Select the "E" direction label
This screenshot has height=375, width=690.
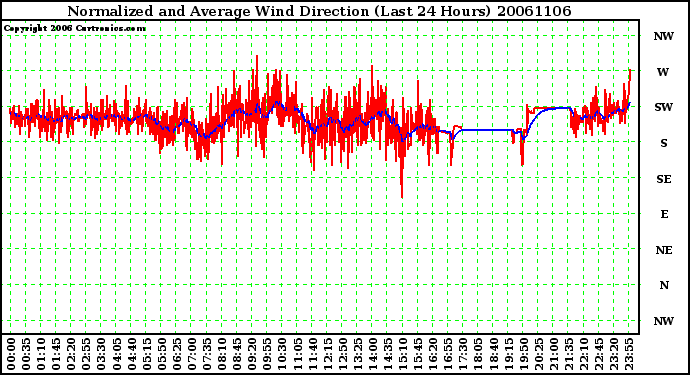[664, 214]
